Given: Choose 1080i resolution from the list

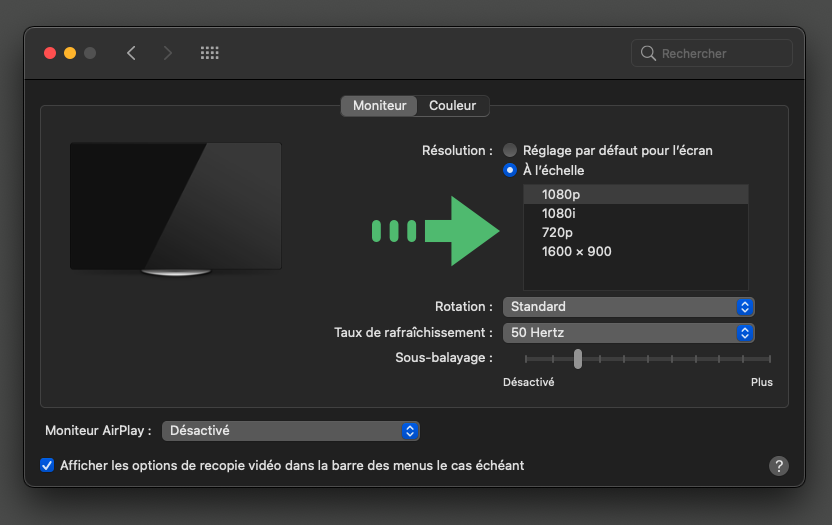Looking at the screenshot, I should pyautogui.click(x=636, y=213).
